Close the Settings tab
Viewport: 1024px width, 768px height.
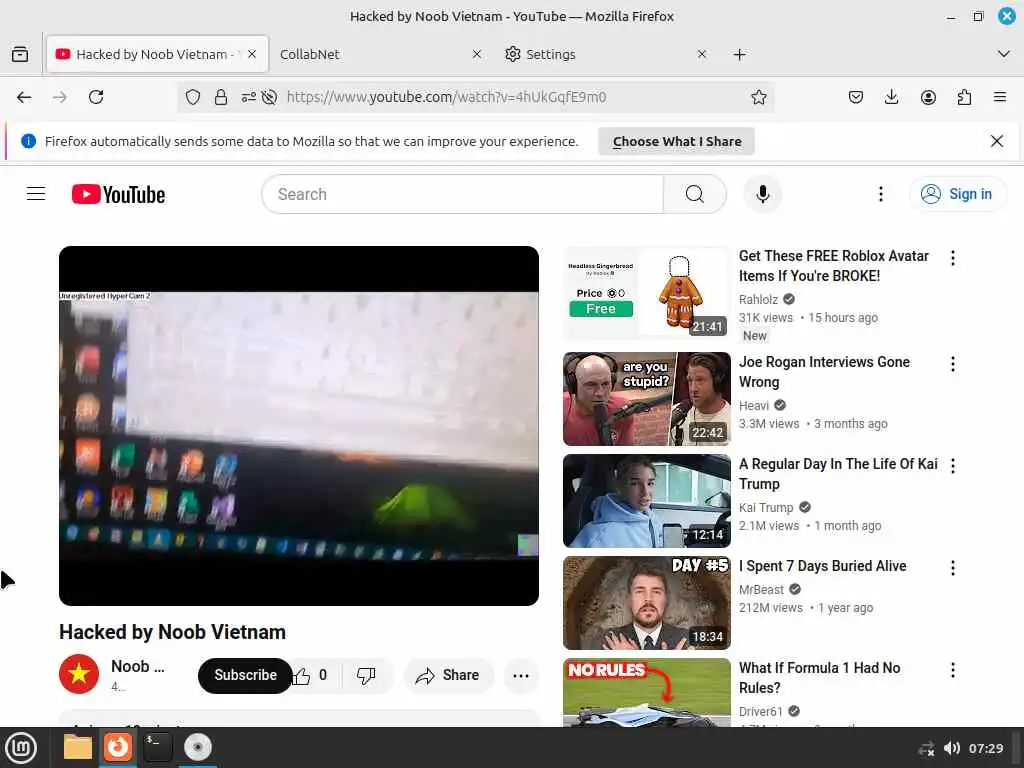(x=702, y=54)
